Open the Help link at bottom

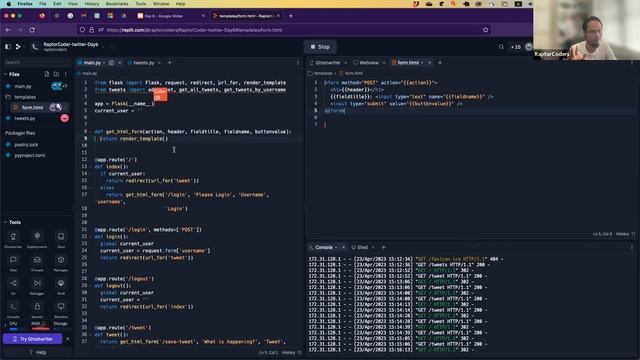click(38, 352)
